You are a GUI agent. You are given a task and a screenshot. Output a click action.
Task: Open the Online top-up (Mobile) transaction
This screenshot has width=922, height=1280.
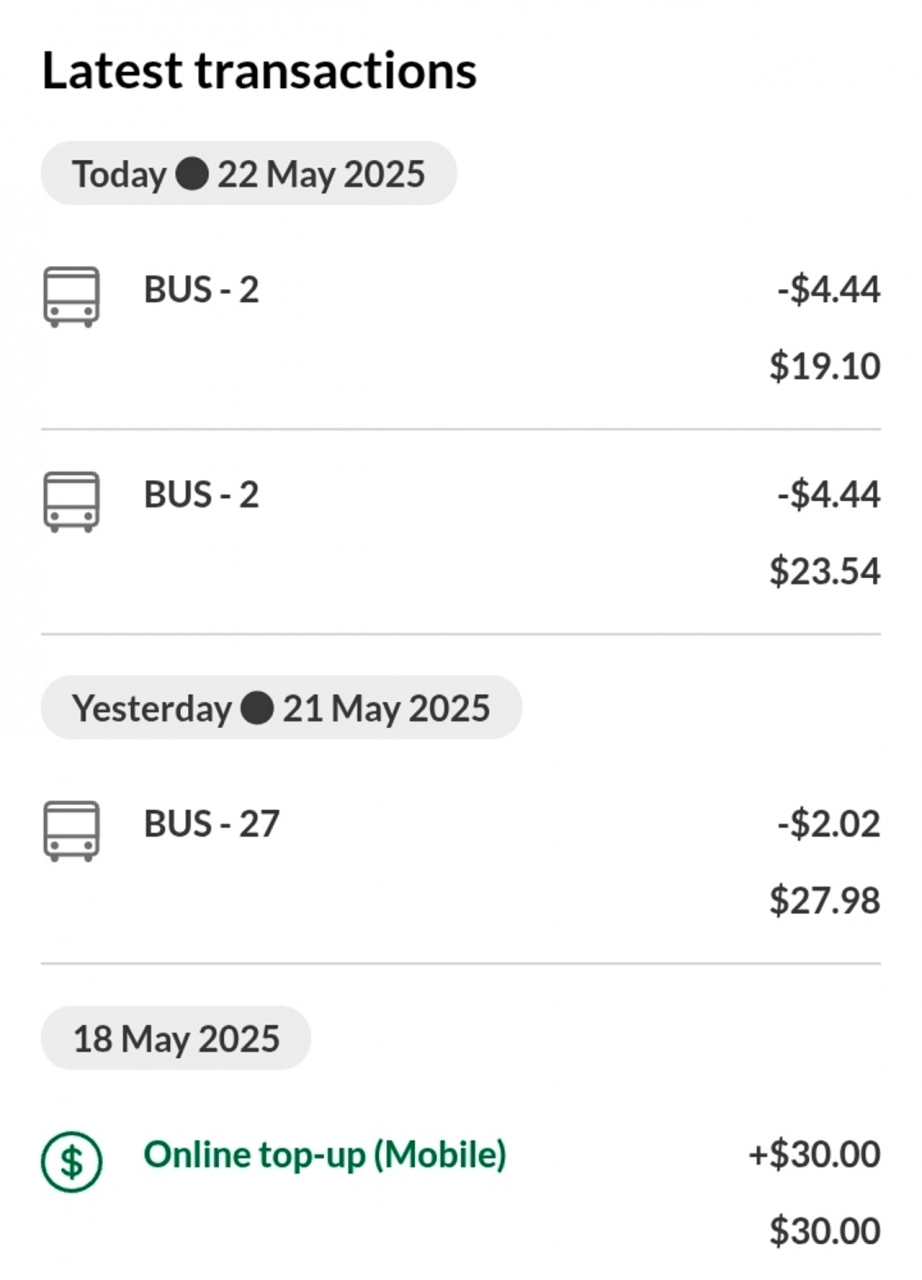click(325, 1155)
